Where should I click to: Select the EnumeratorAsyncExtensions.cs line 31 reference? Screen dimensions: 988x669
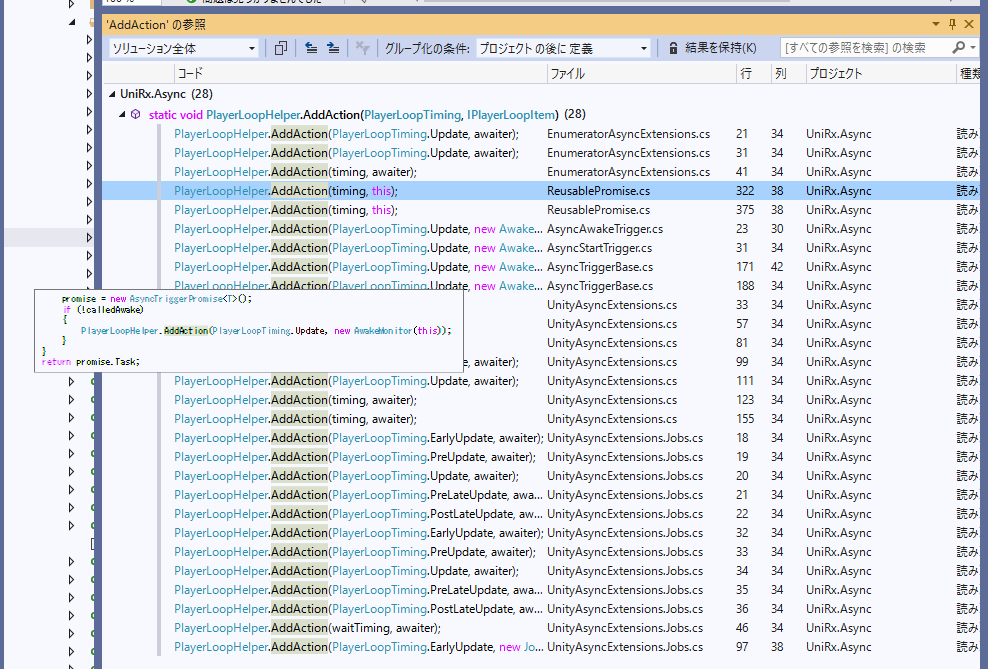[541, 153]
